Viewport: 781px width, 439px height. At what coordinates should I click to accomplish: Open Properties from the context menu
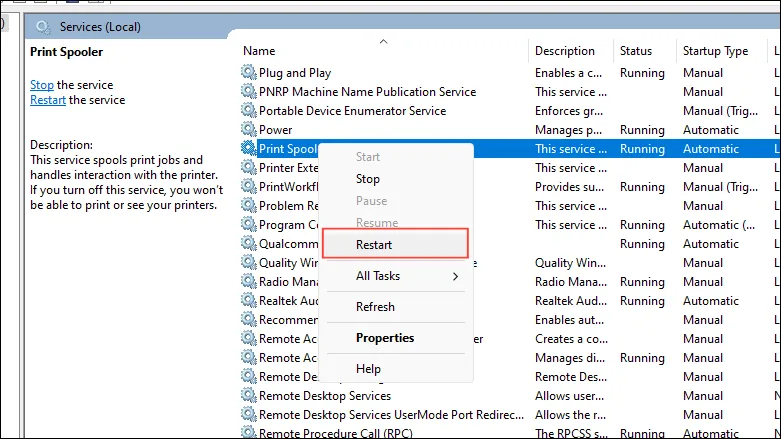tap(385, 338)
